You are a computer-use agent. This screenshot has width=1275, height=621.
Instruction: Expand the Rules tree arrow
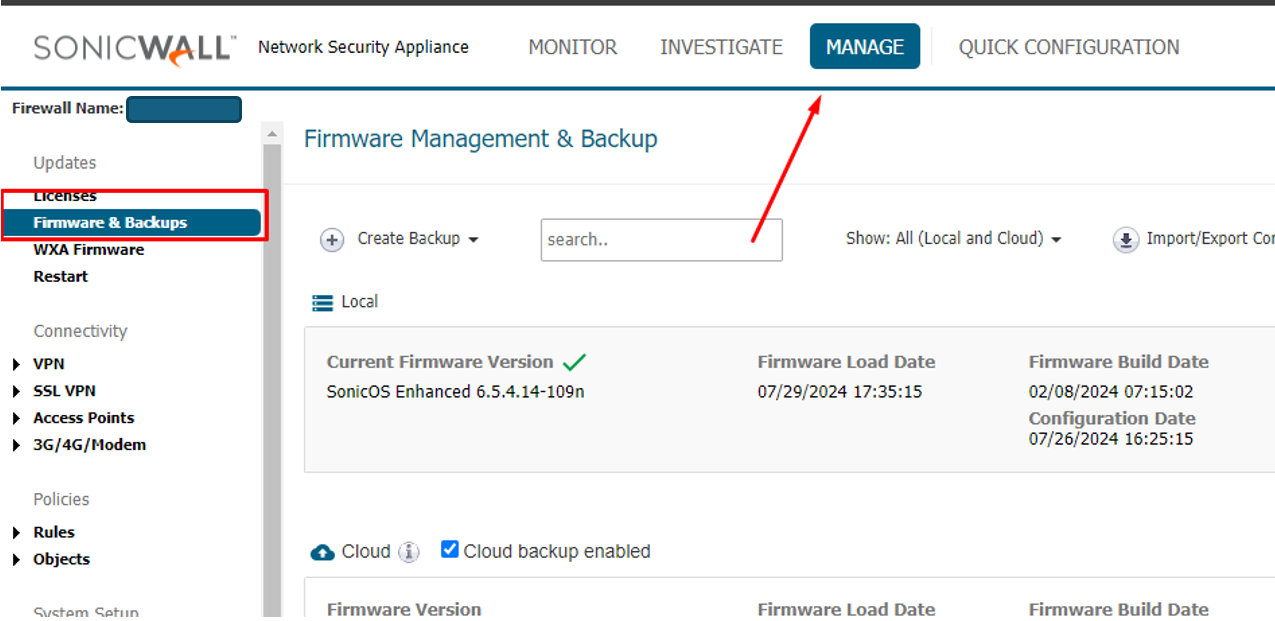(16, 533)
